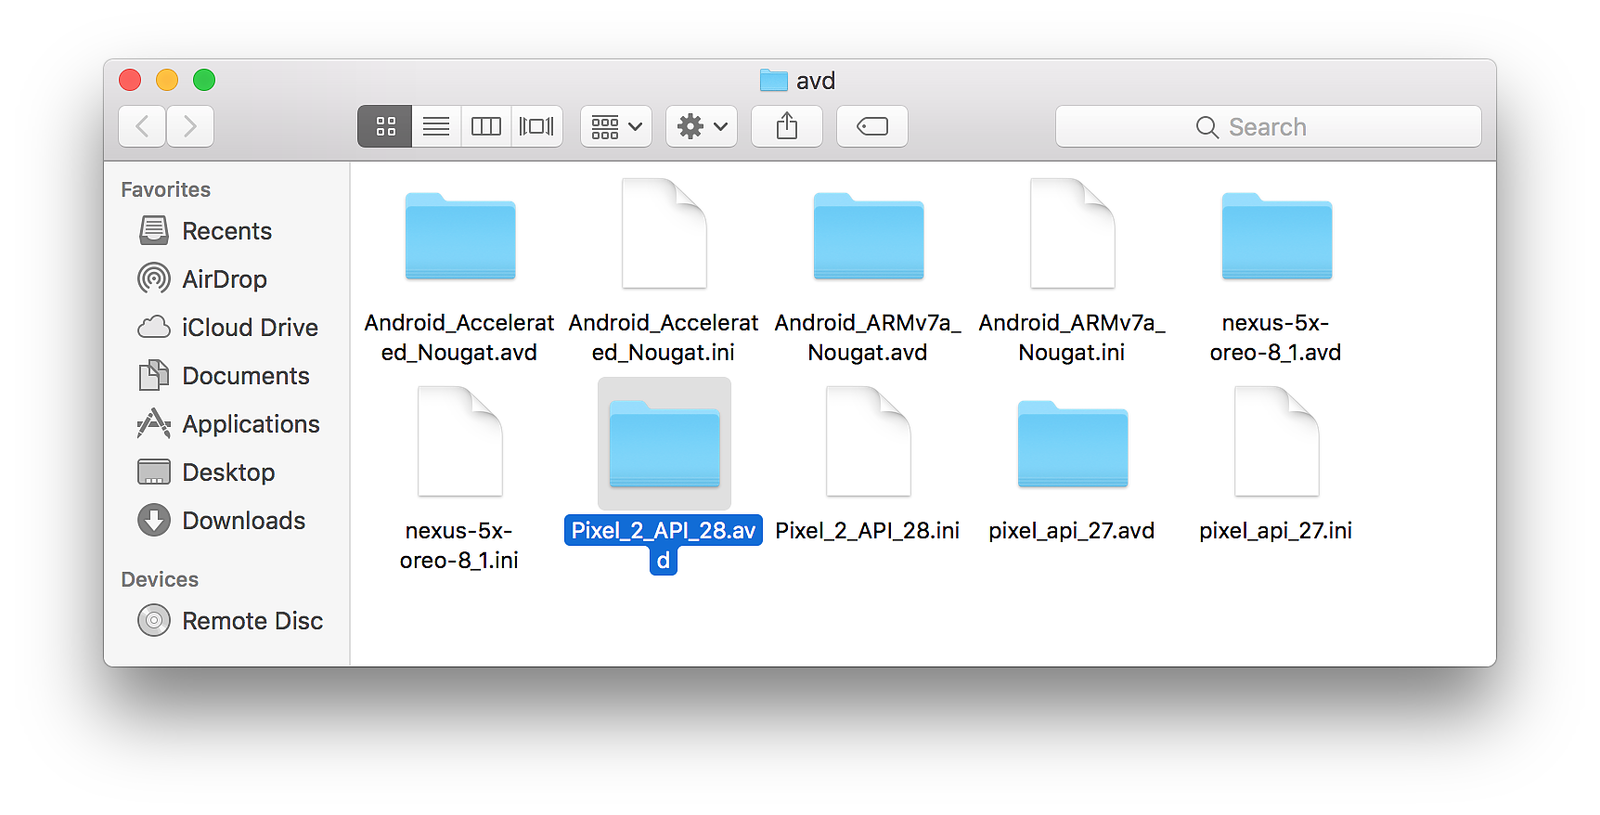Image resolution: width=1600 pixels, height=815 pixels.
Task: Click the Favorites sidebar heading
Action: pyautogui.click(x=166, y=189)
